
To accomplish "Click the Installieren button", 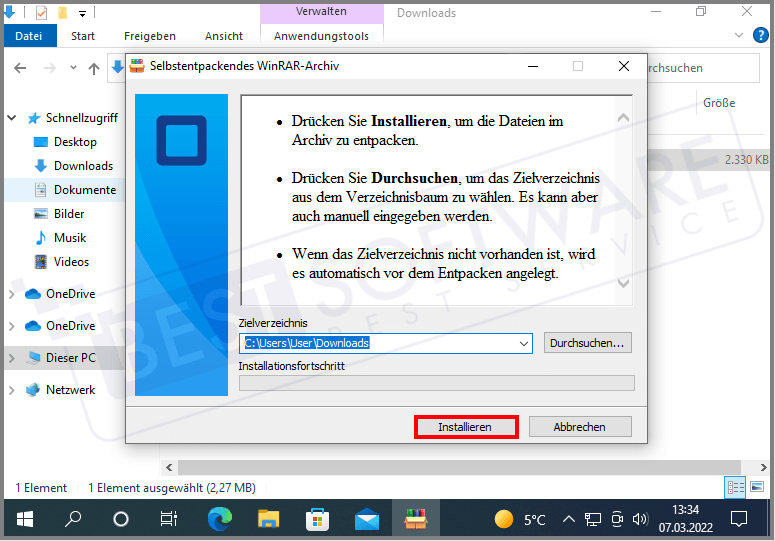I will (465, 427).
